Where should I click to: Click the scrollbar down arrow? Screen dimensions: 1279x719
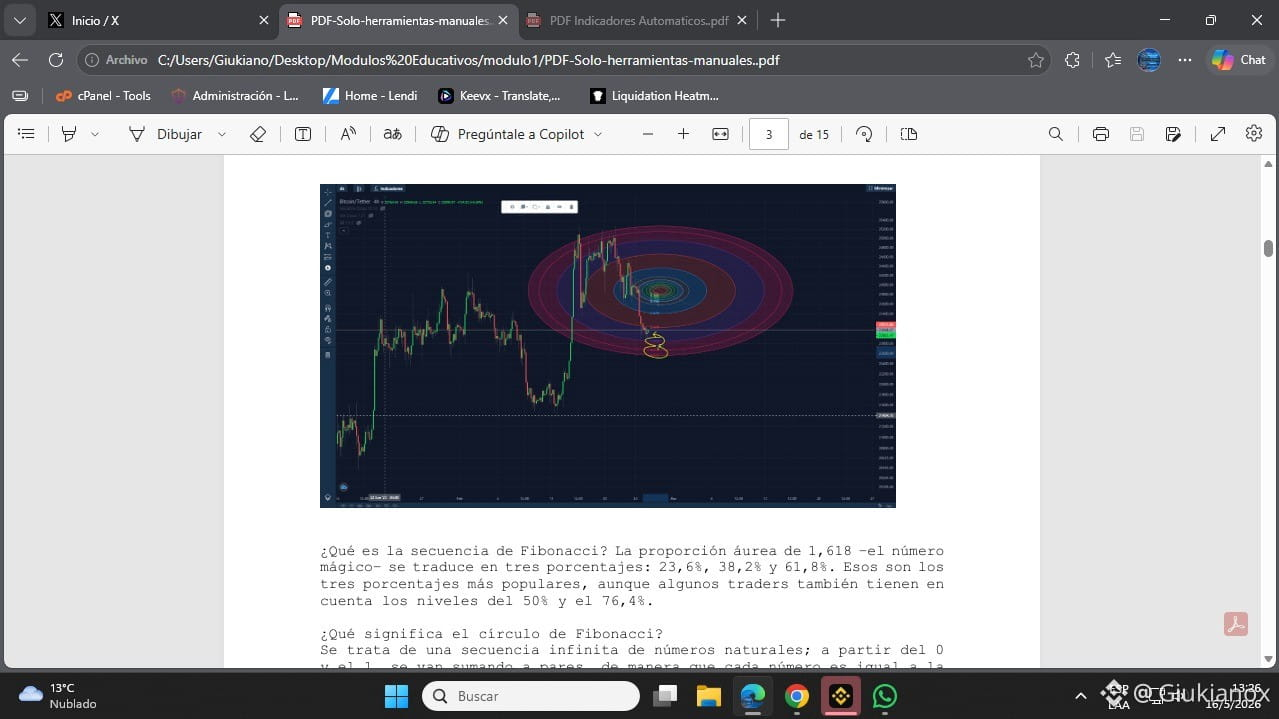1268,659
